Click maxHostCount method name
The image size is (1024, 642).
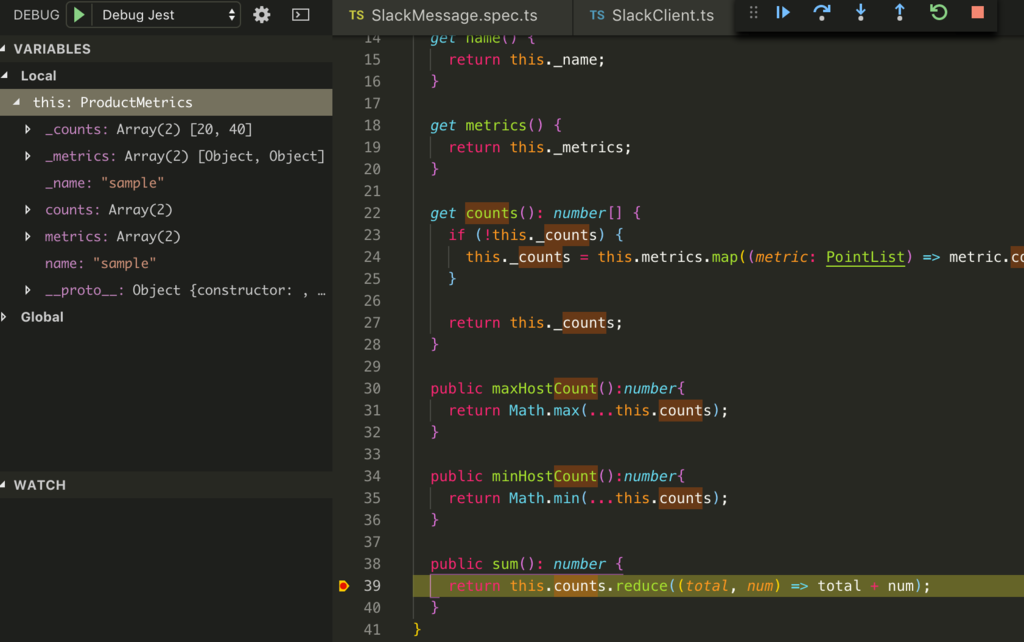coord(544,389)
